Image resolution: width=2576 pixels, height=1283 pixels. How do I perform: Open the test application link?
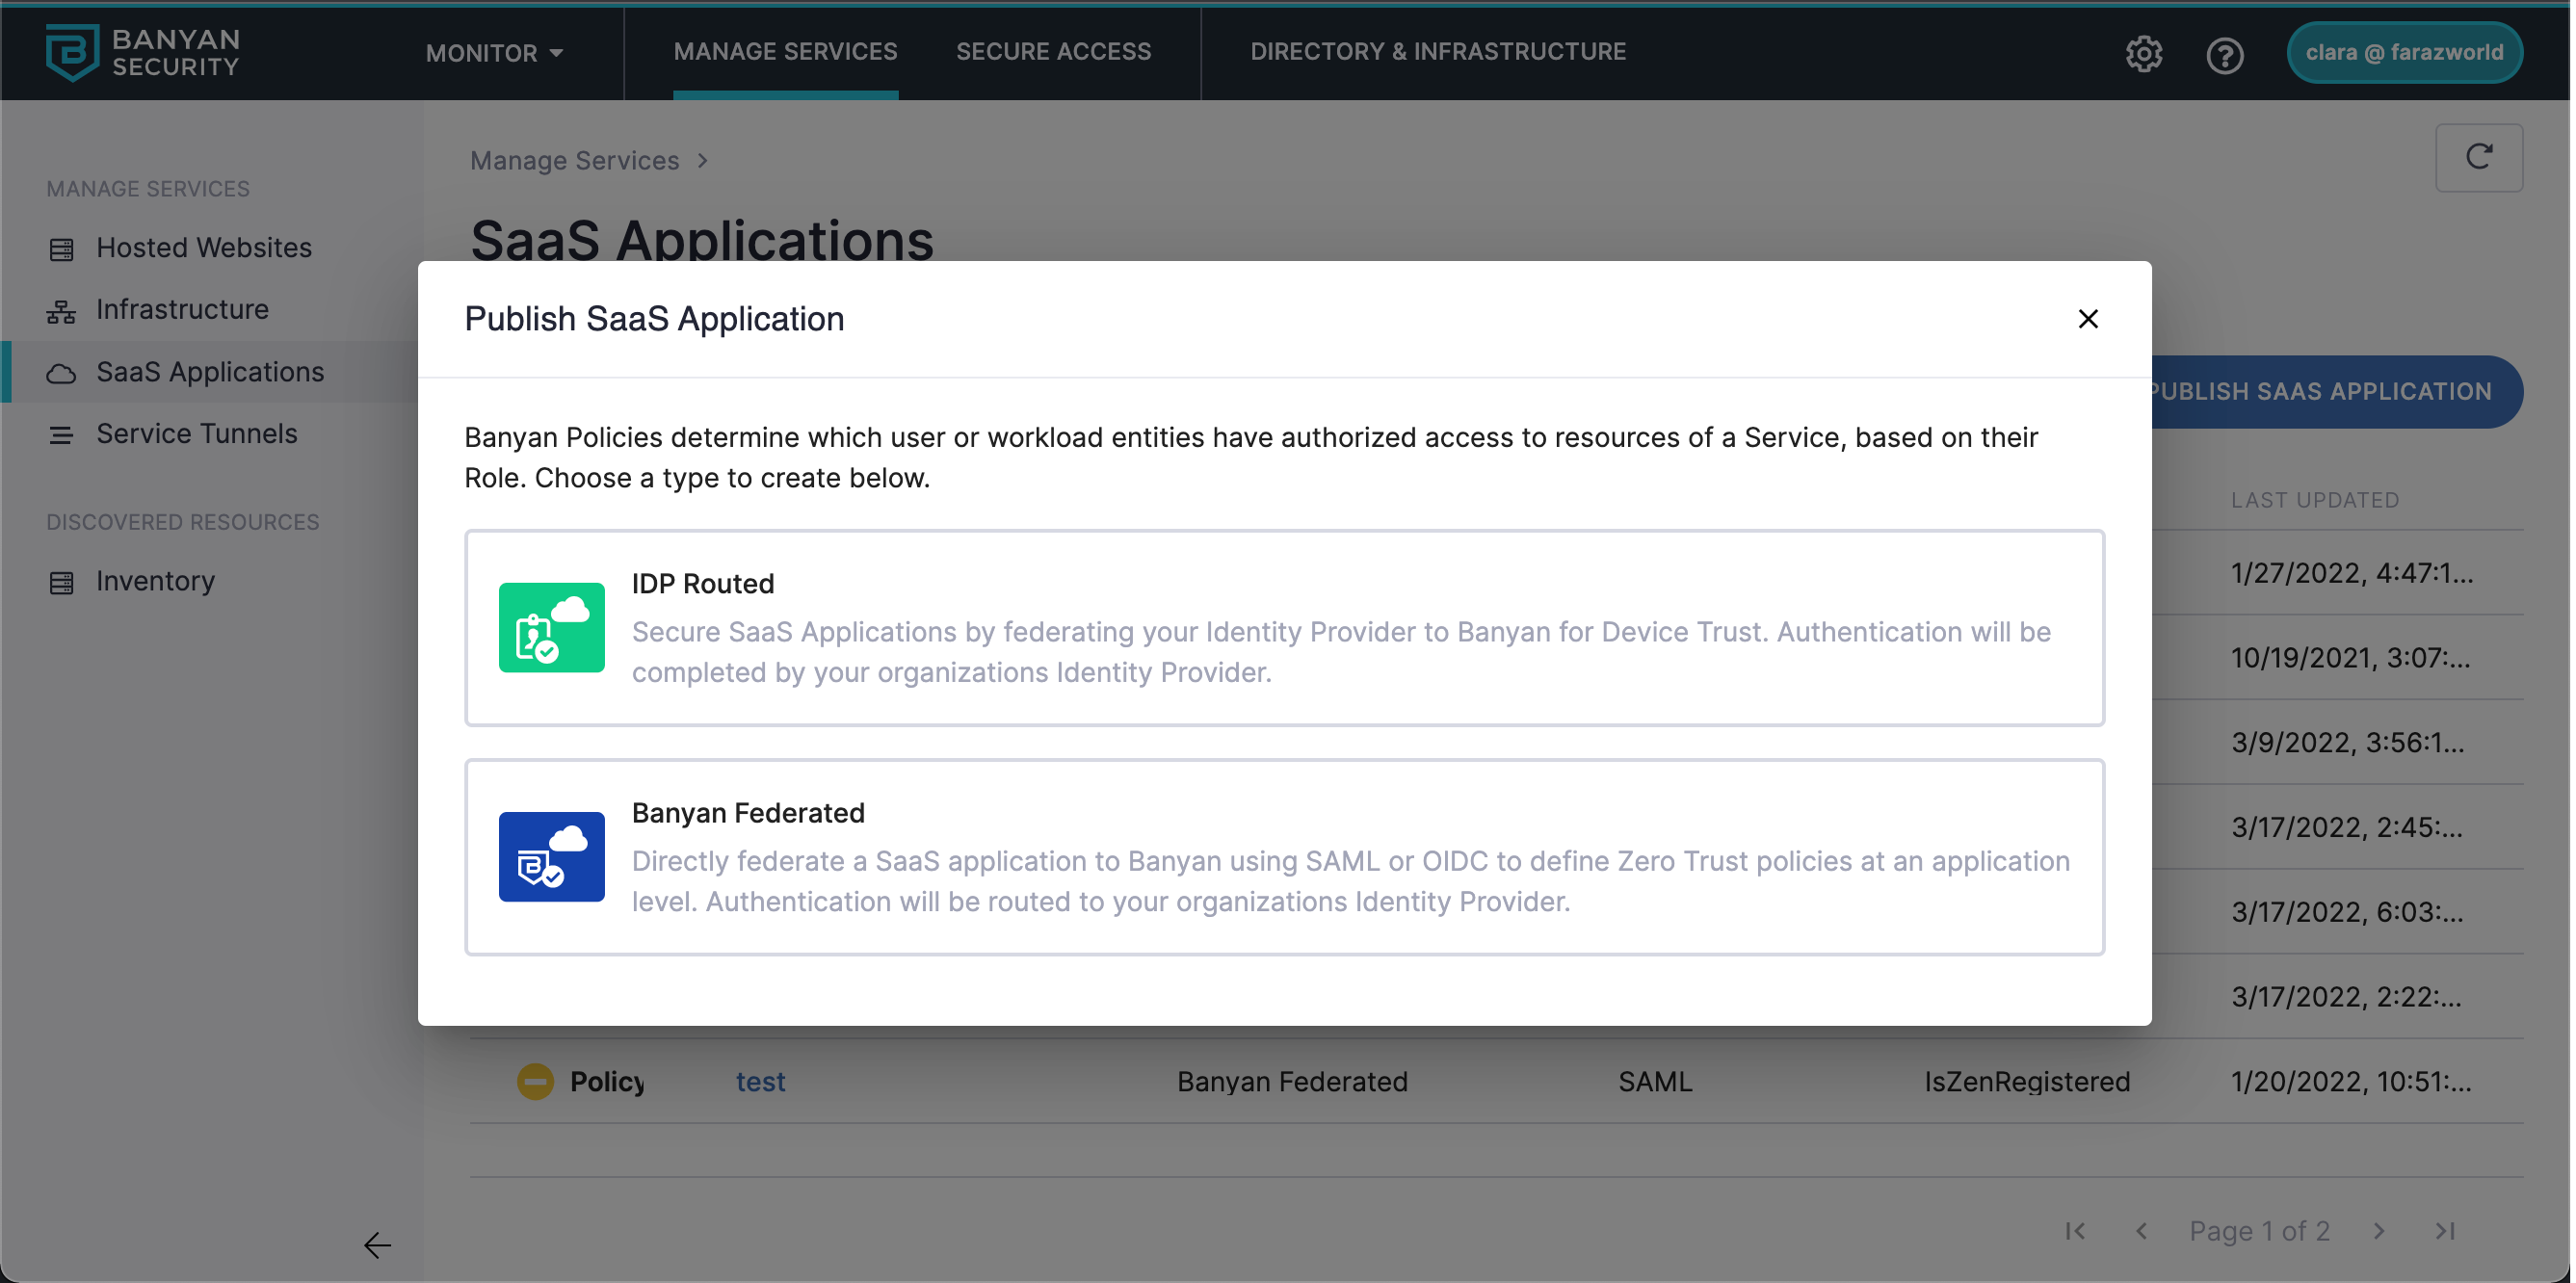tap(760, 1081)
